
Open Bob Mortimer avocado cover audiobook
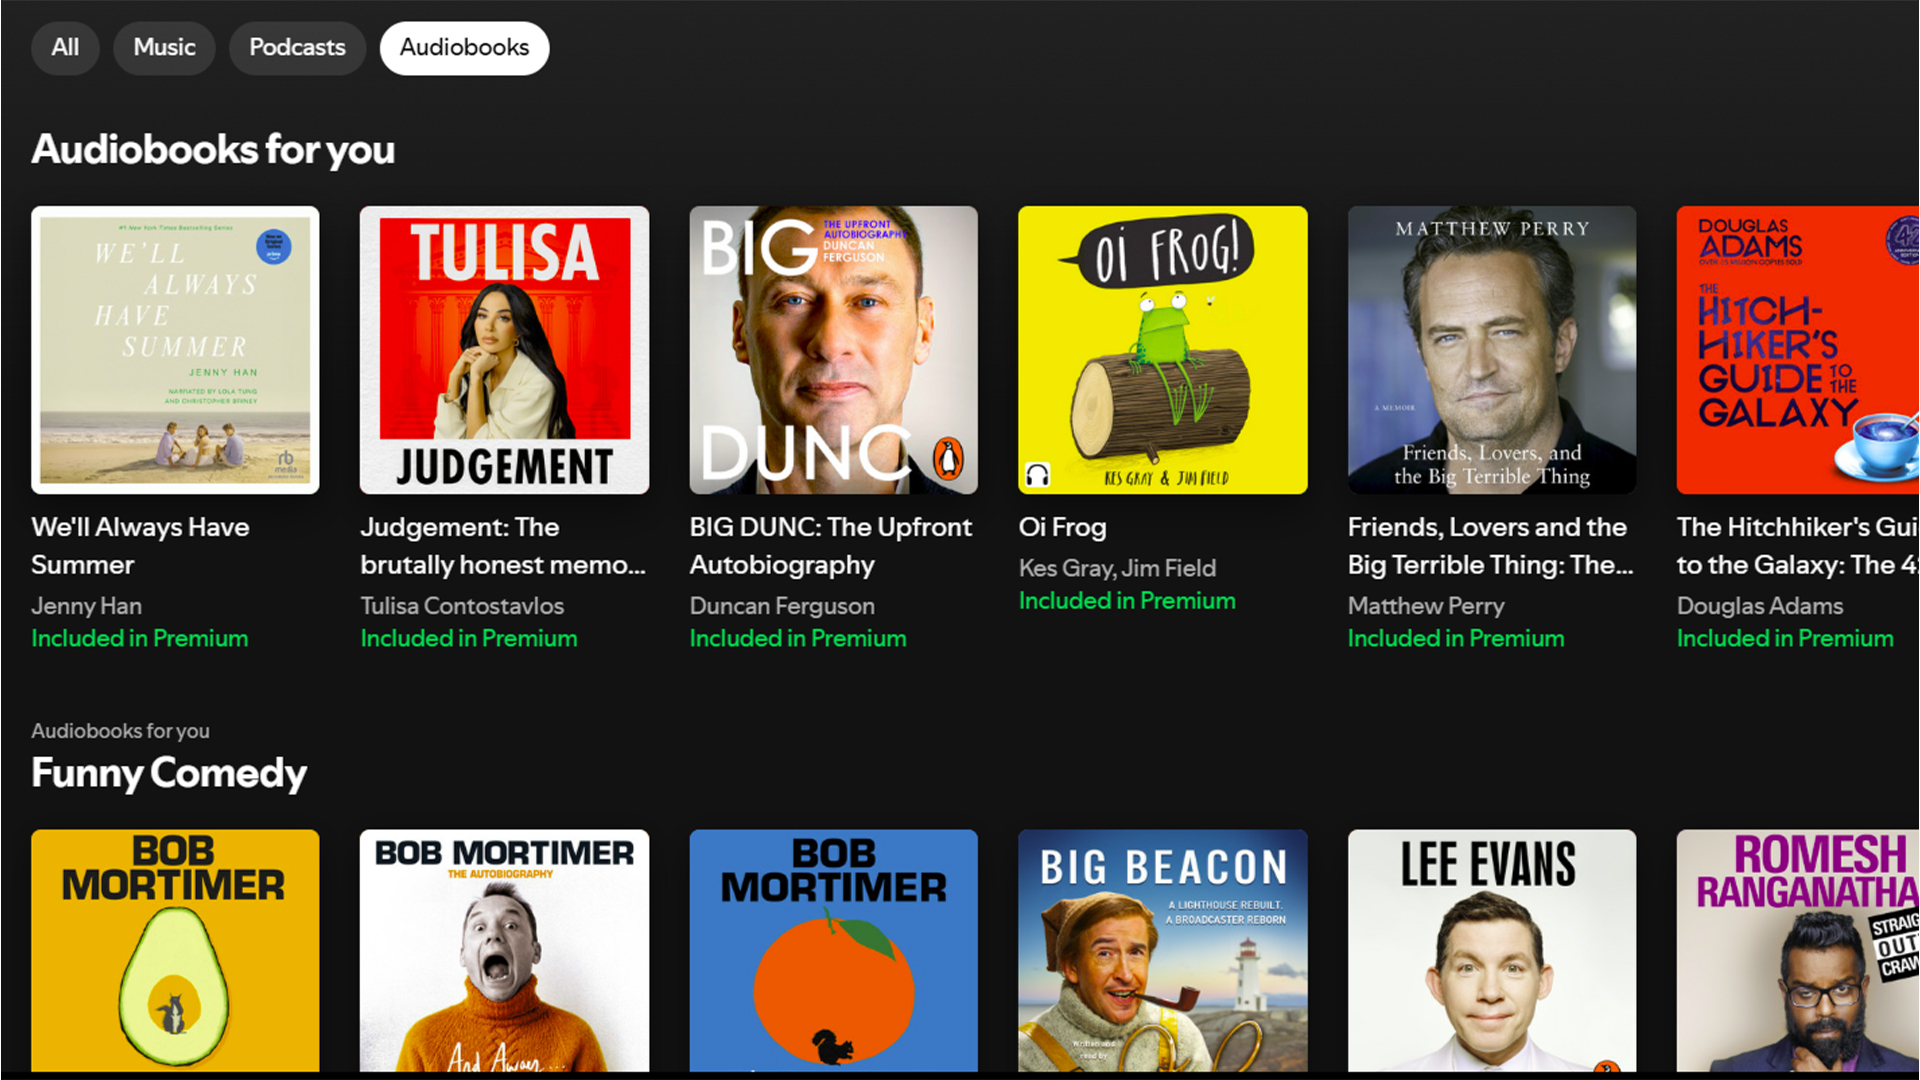[x=175, y=950]
